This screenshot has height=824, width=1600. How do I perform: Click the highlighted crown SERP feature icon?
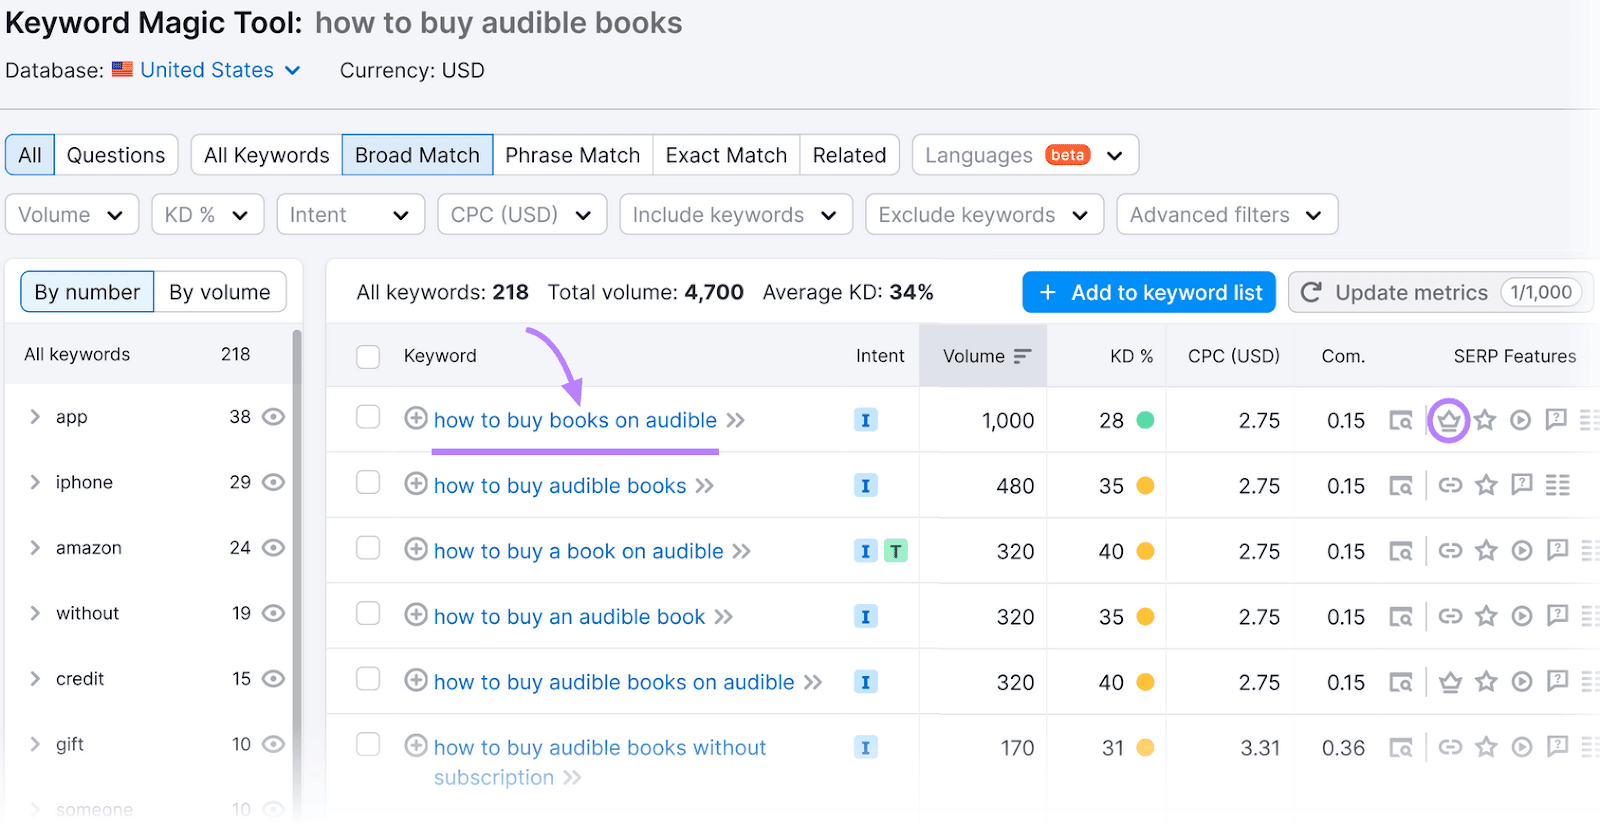1448,420
